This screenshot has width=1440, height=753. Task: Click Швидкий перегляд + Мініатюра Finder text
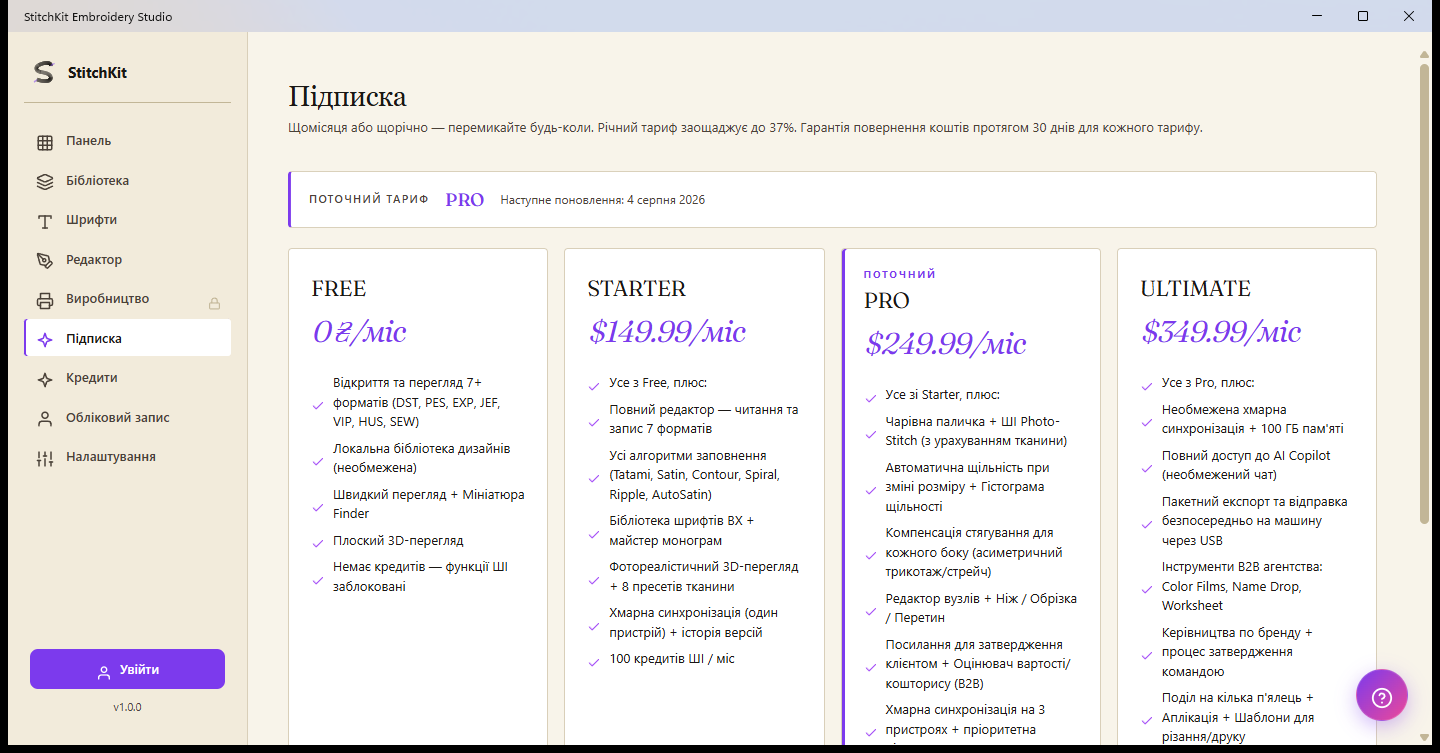point(429,504)
